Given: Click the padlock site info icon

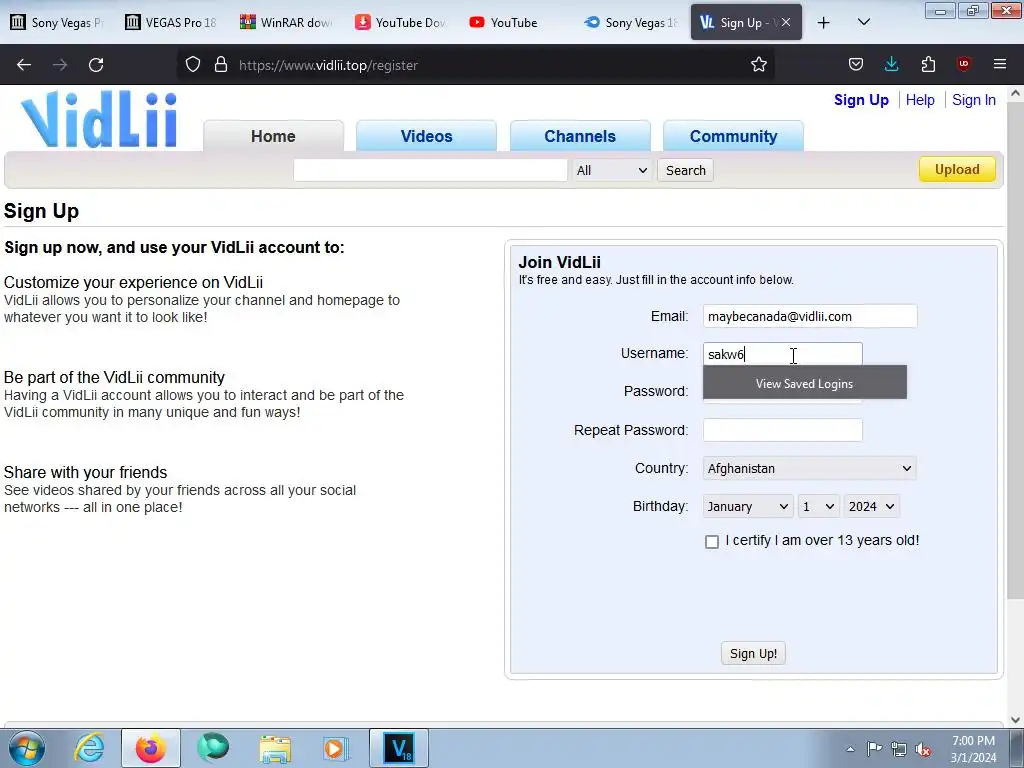Looking at the screenshot, I should (x=221, y=65).
